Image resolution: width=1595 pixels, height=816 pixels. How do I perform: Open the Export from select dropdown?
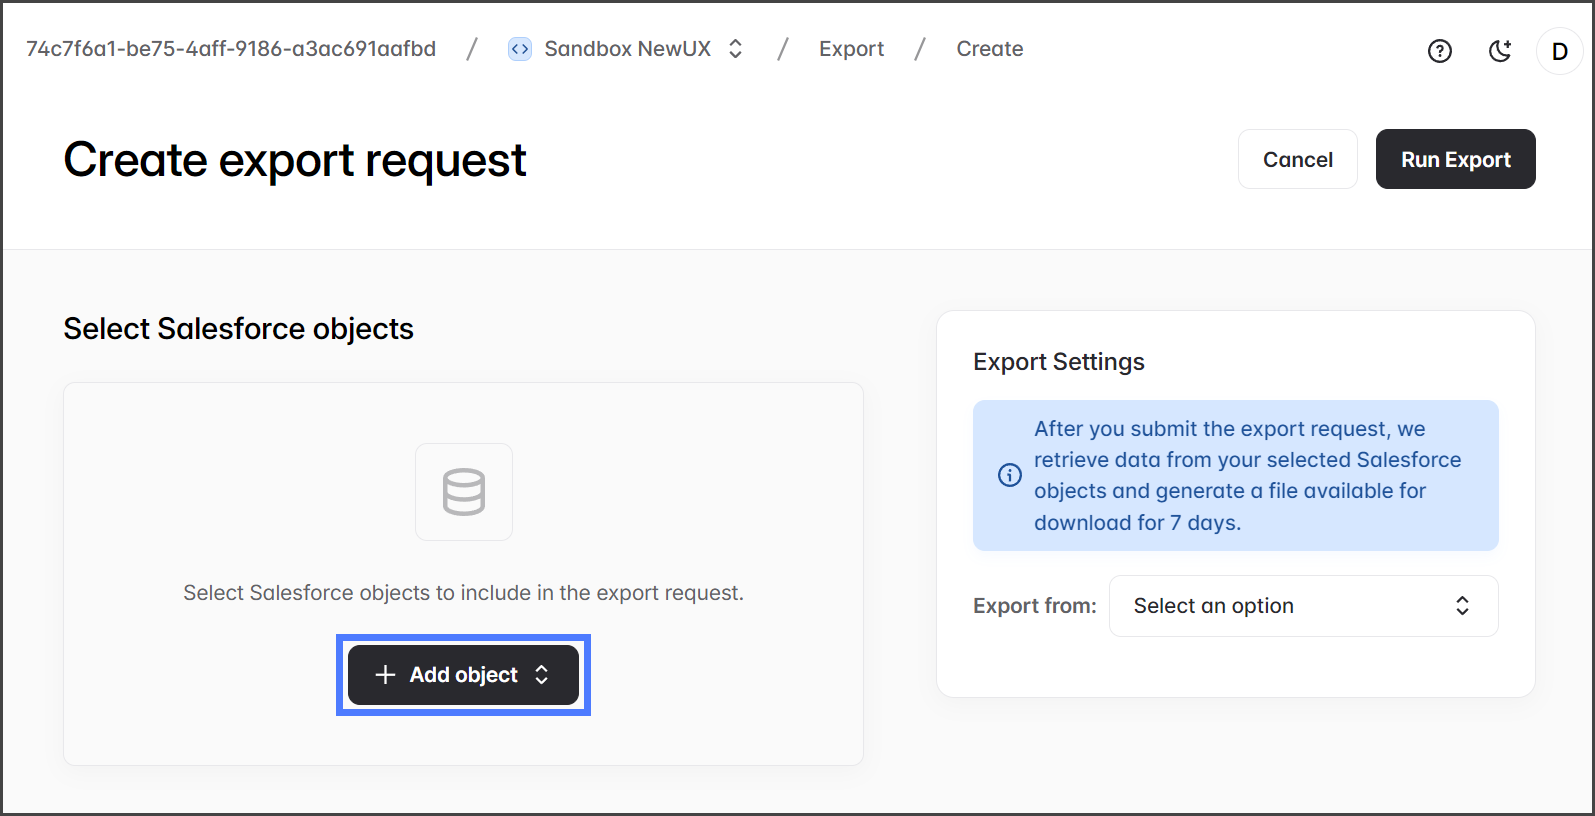(x=1302, y=606)
